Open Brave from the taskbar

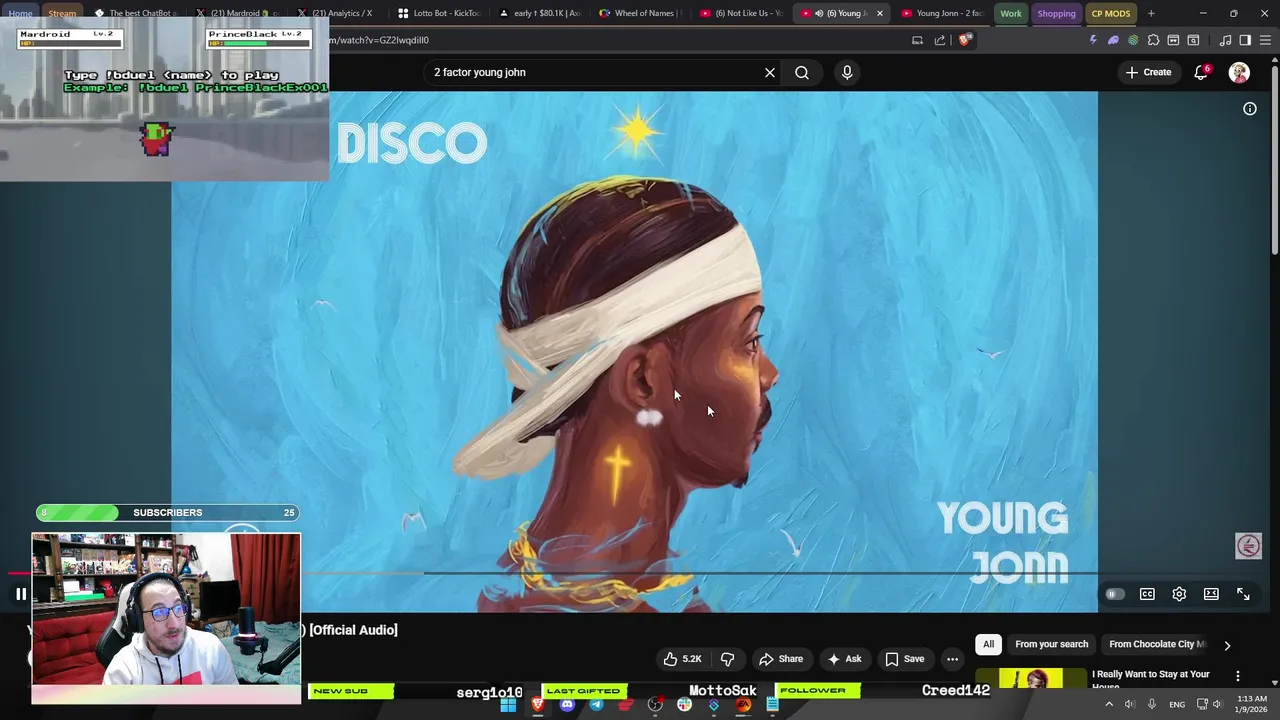(x=538, y=704)
